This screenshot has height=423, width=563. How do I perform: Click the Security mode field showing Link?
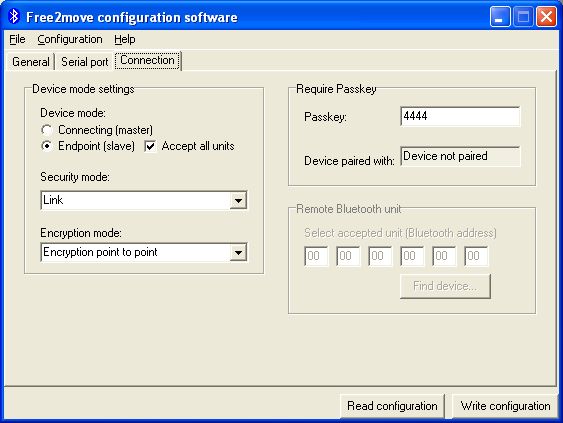[x=144, y=200]
